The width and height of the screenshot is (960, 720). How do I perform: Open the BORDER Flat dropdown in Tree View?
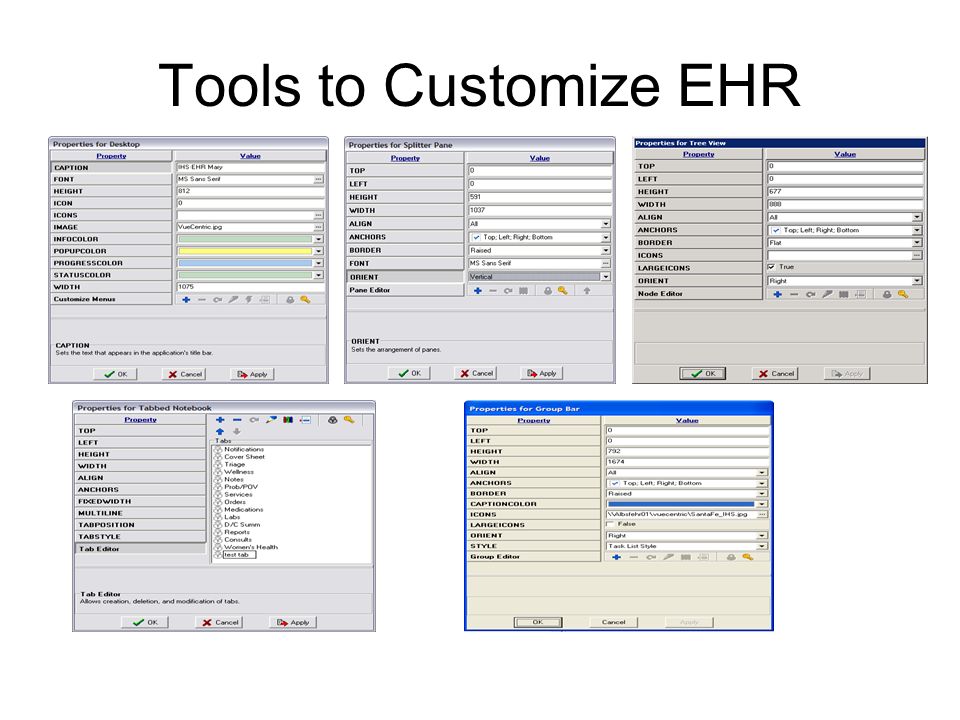917,243
